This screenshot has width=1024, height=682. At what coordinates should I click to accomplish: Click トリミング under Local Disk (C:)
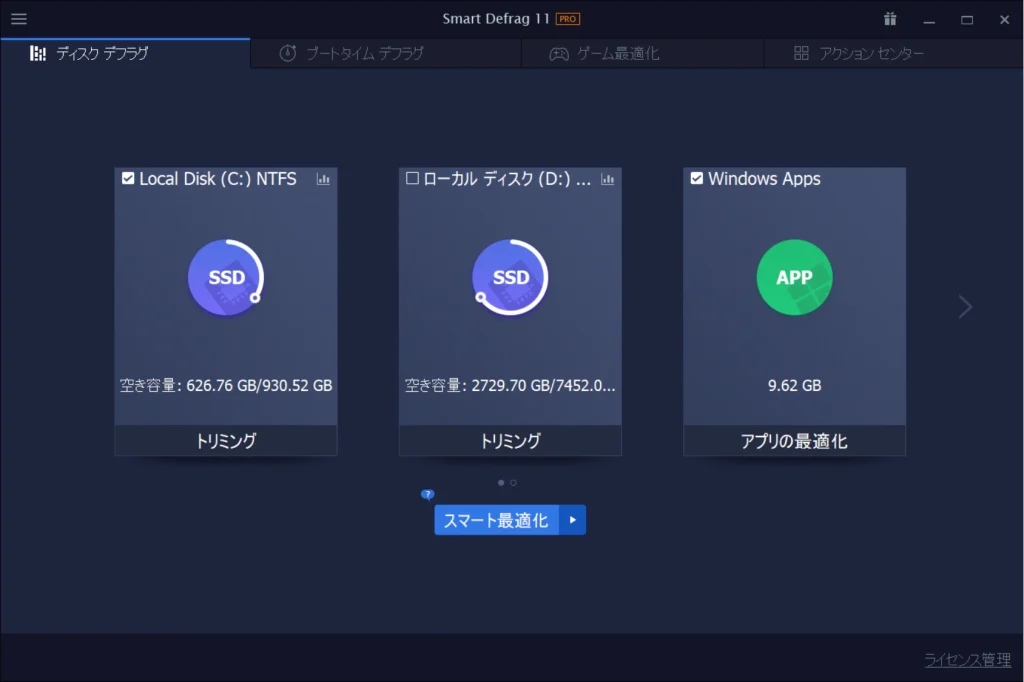[226, 441]
